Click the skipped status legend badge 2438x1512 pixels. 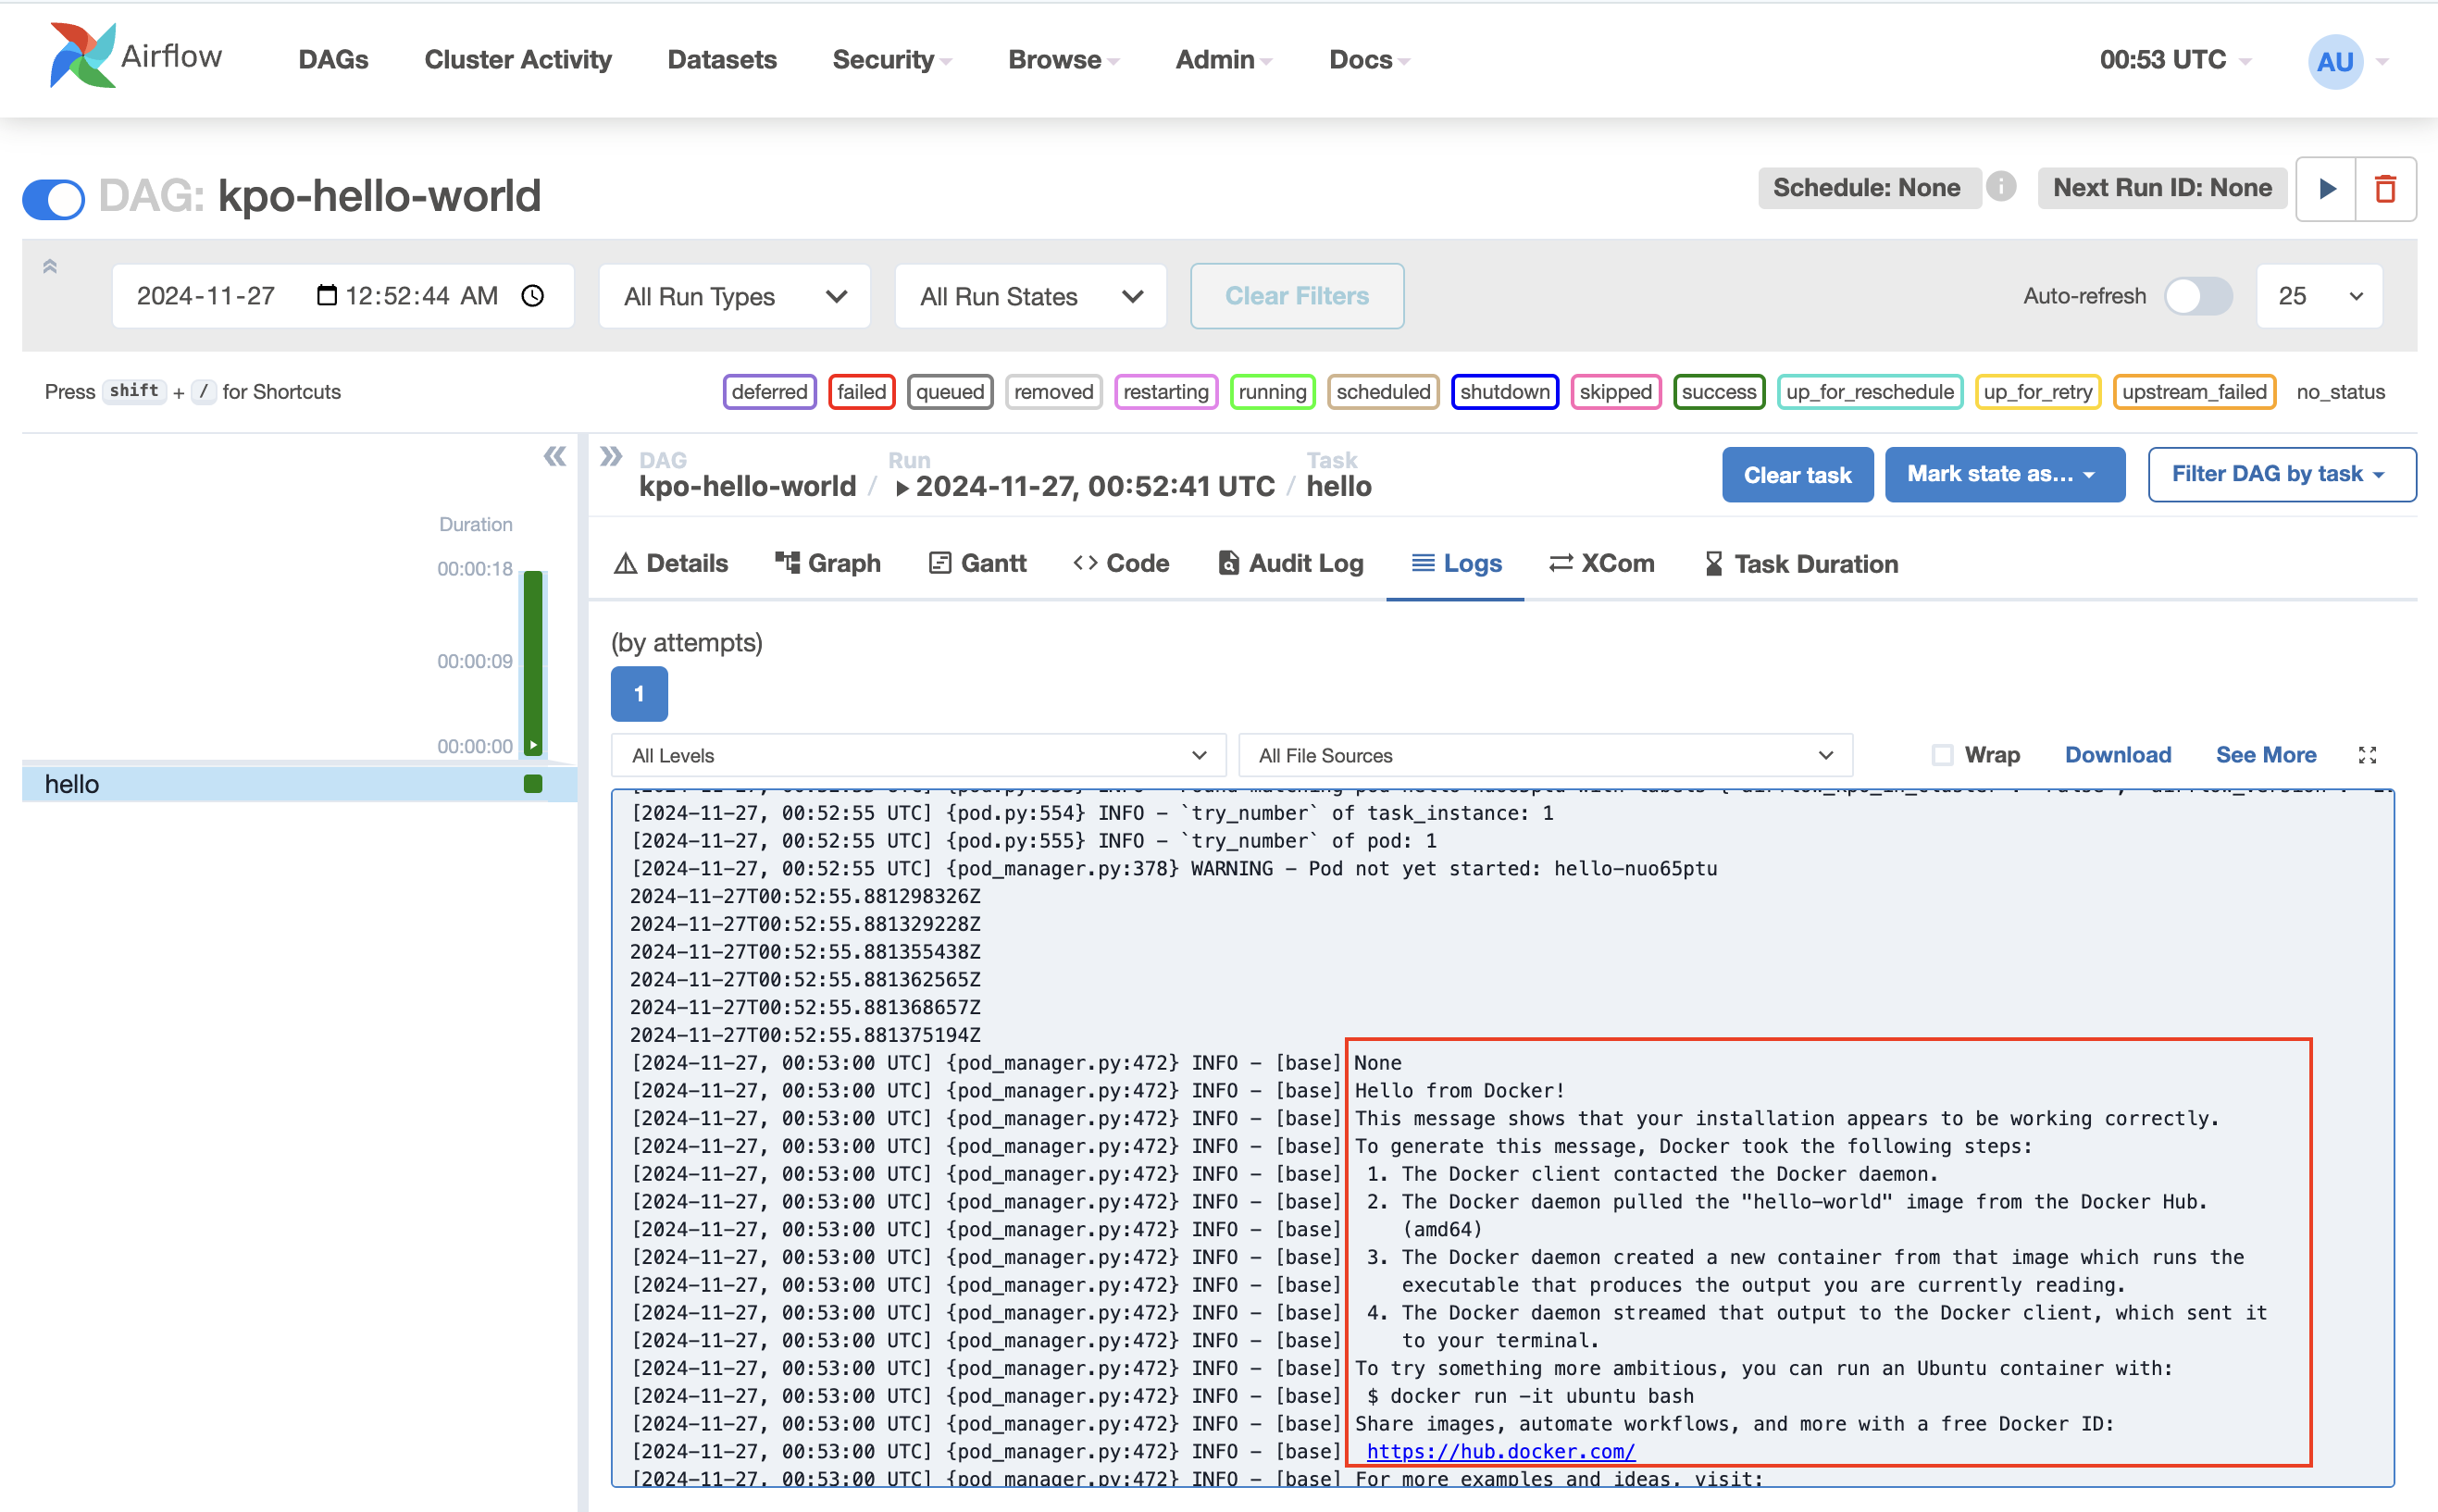1615,392
